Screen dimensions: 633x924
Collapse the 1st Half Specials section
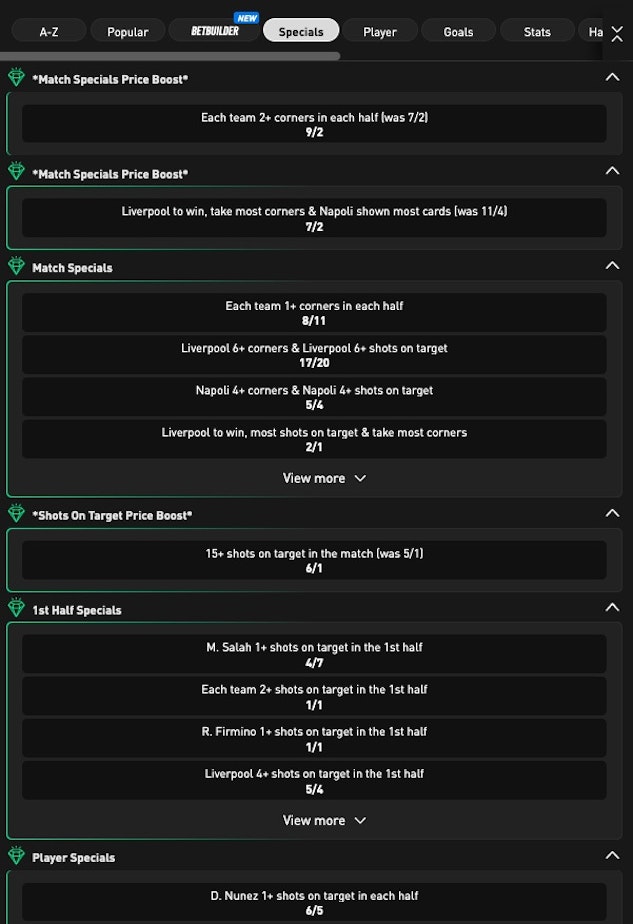click(612, 608)
